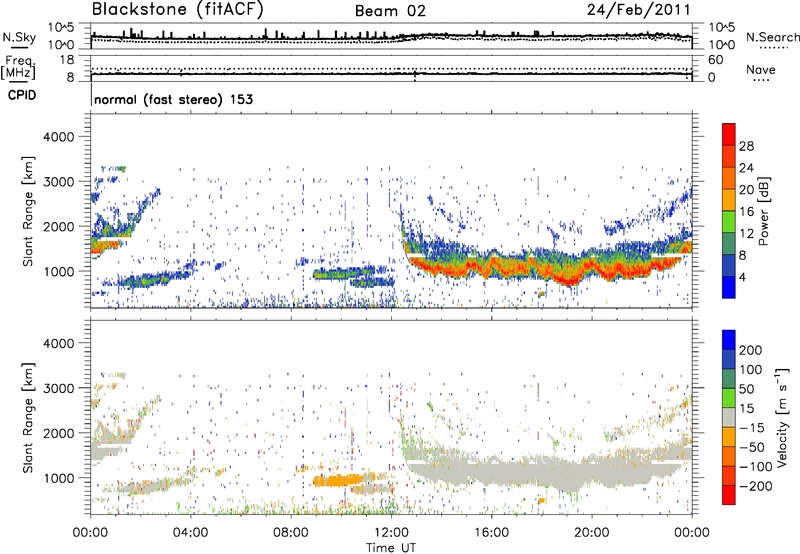Click the '16' power colorbar tick
This screenshot has width=800, height=554.
click(x=746, y=212)
